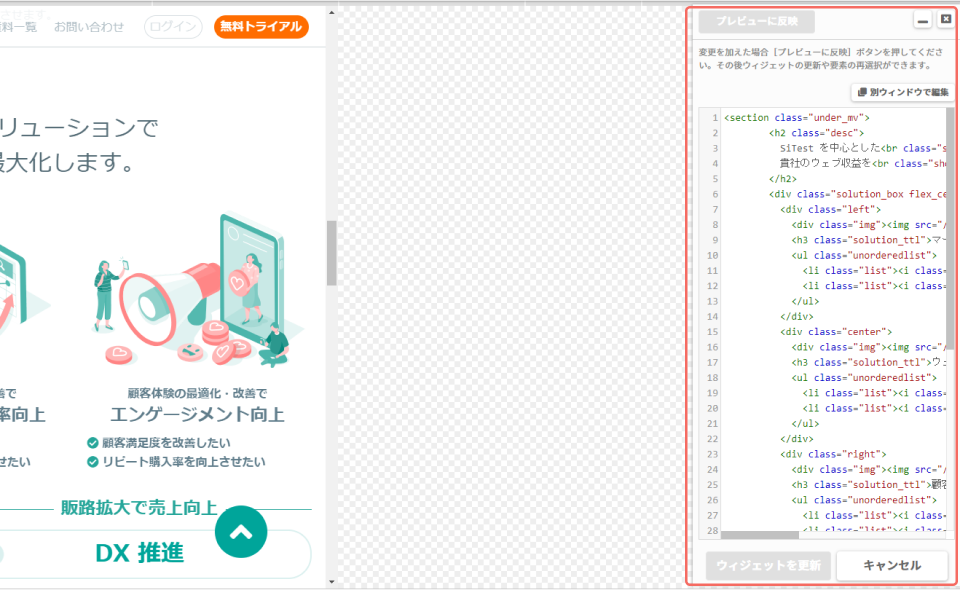Screen dimensions: 960x593
Task: Click the closing ul tag on line 13
Action: click(805, 301)
